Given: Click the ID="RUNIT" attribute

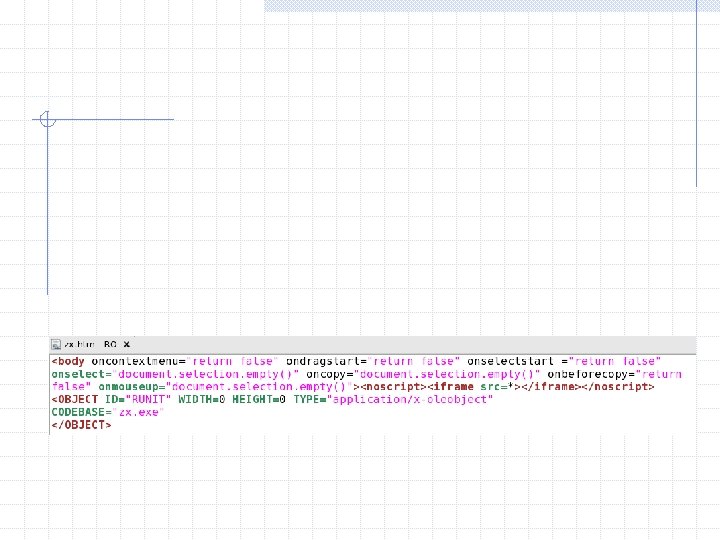Looking at the screenshot, I should pyautogui.click(x=138, y=399).
